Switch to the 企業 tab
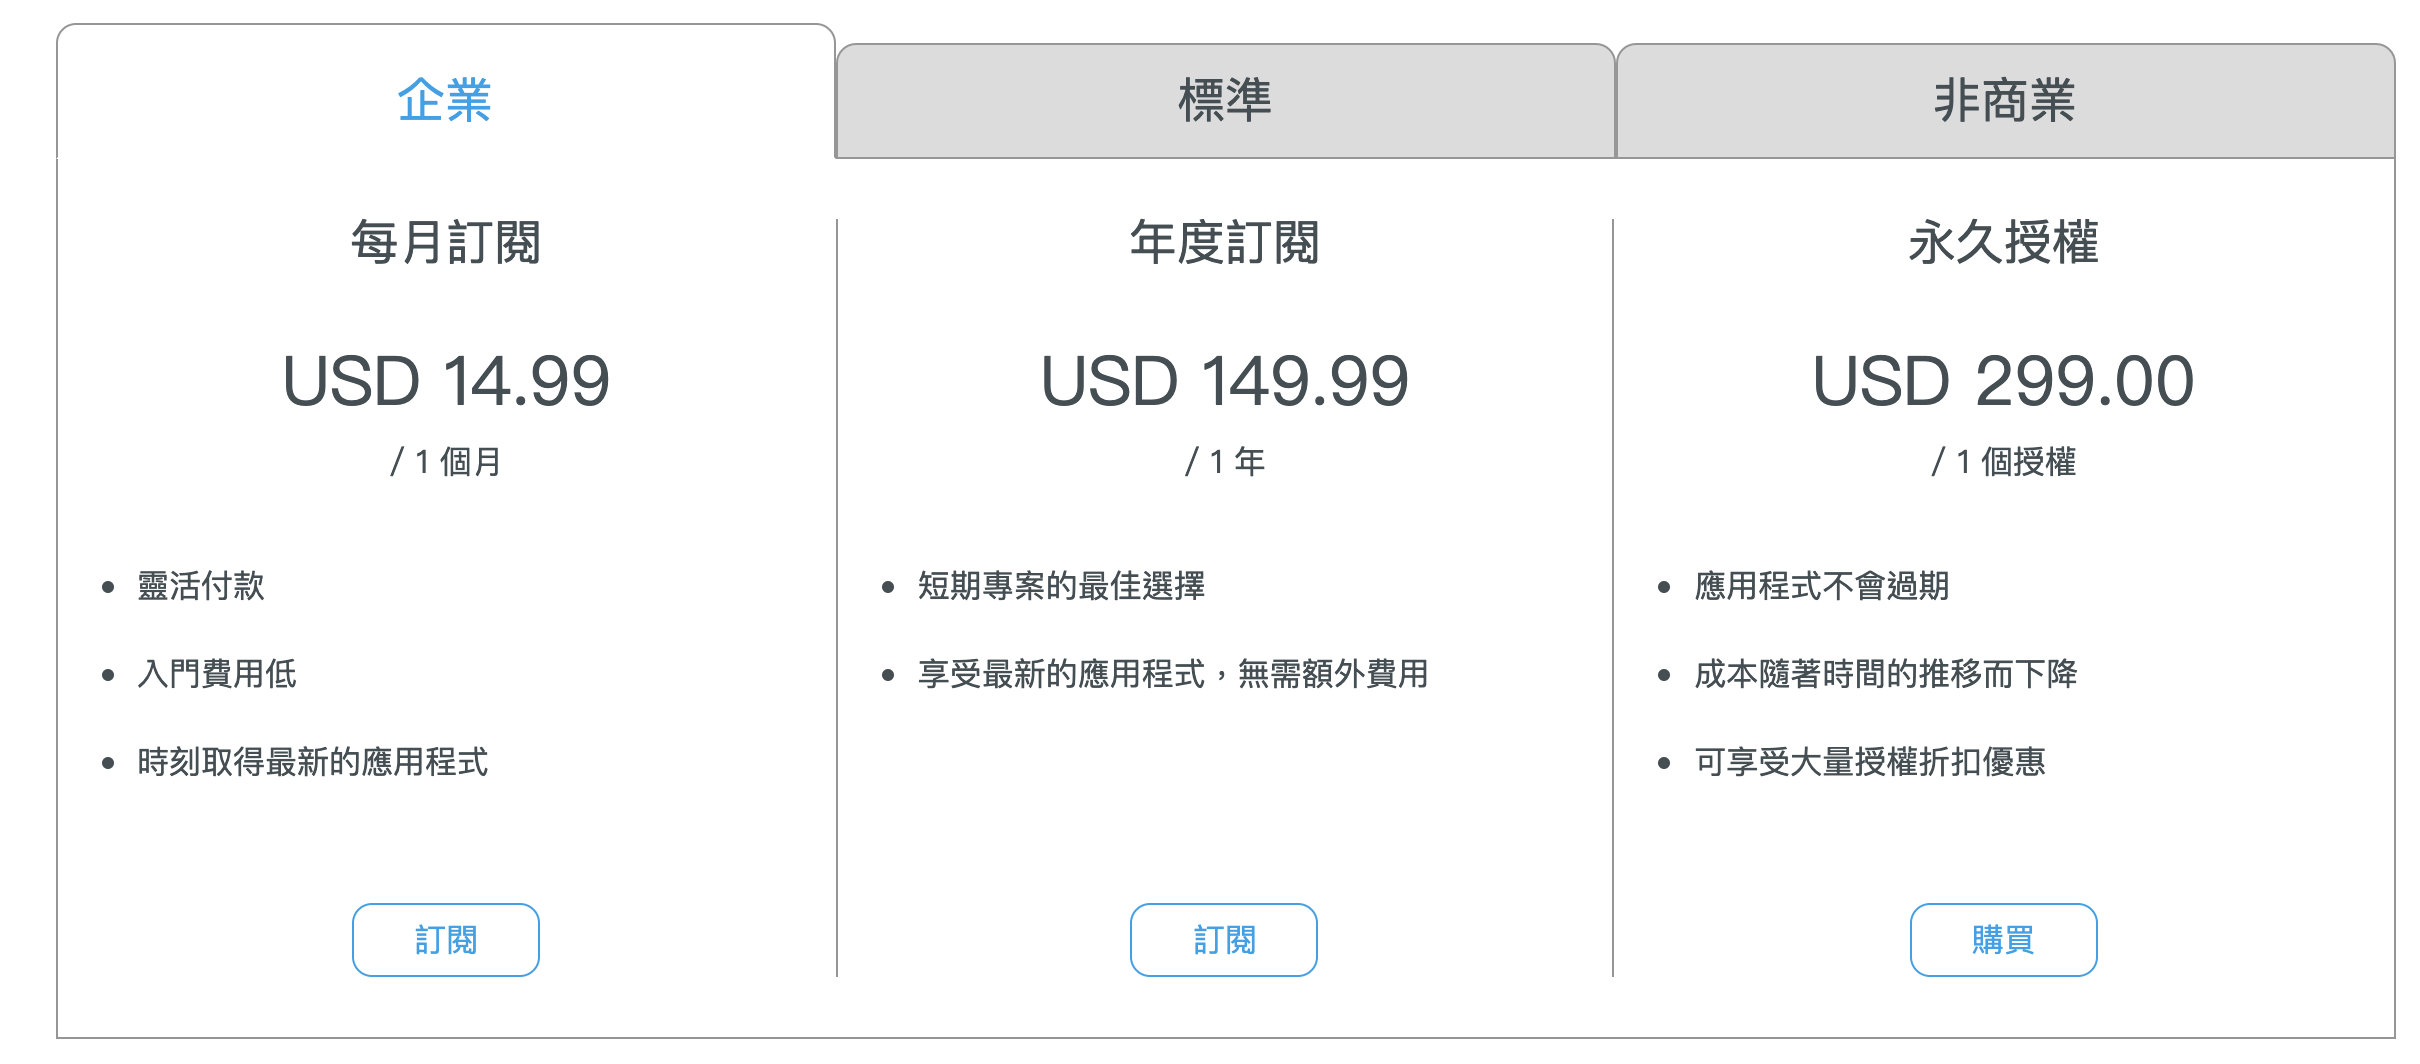The image size is (2420, 1064). pos(445,100)
